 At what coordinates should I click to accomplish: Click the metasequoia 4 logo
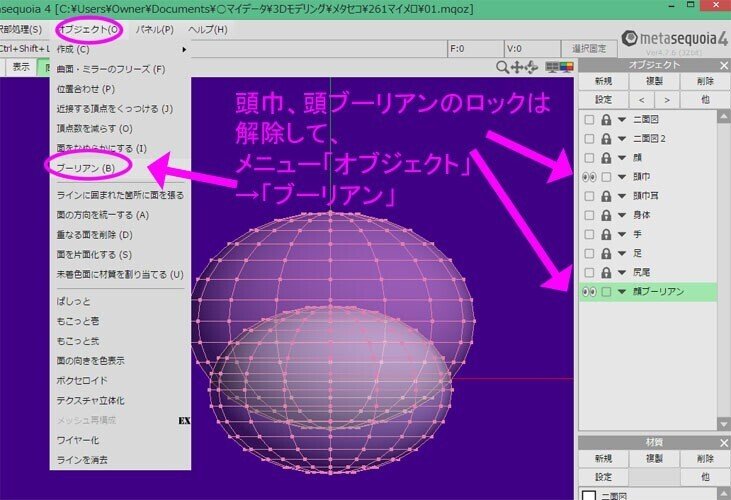(x=674, y=39)
